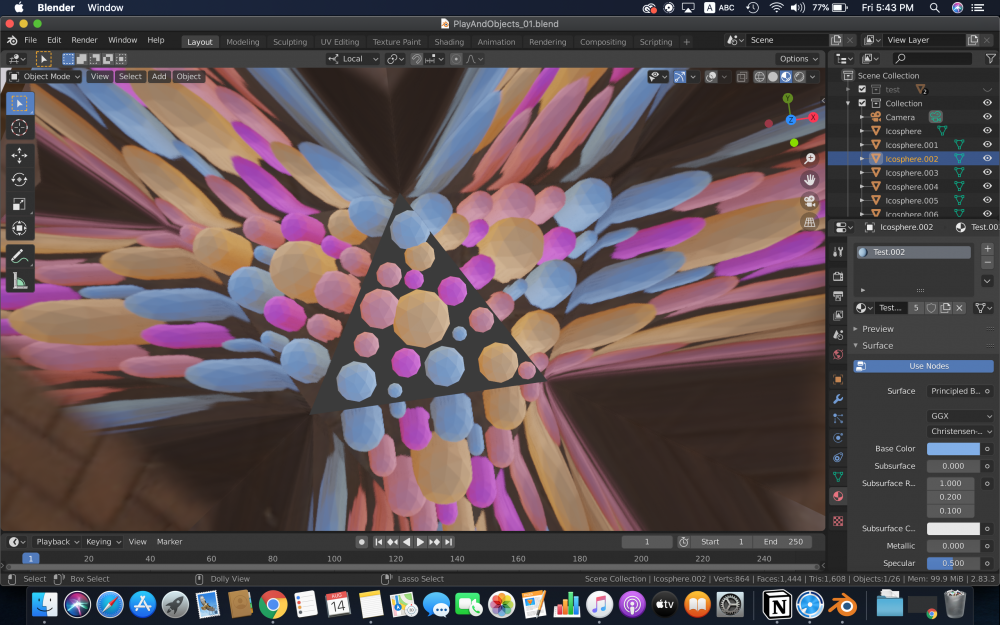Open the viewport shading options dropdown arrow

click(x=812, y=77)
